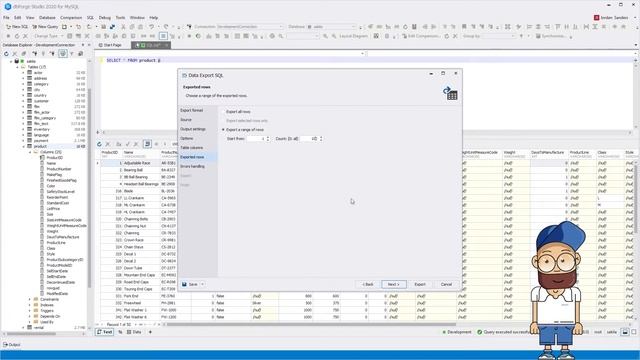
Task: Switch to the Start Page tab
Action: tap(110, 45)
